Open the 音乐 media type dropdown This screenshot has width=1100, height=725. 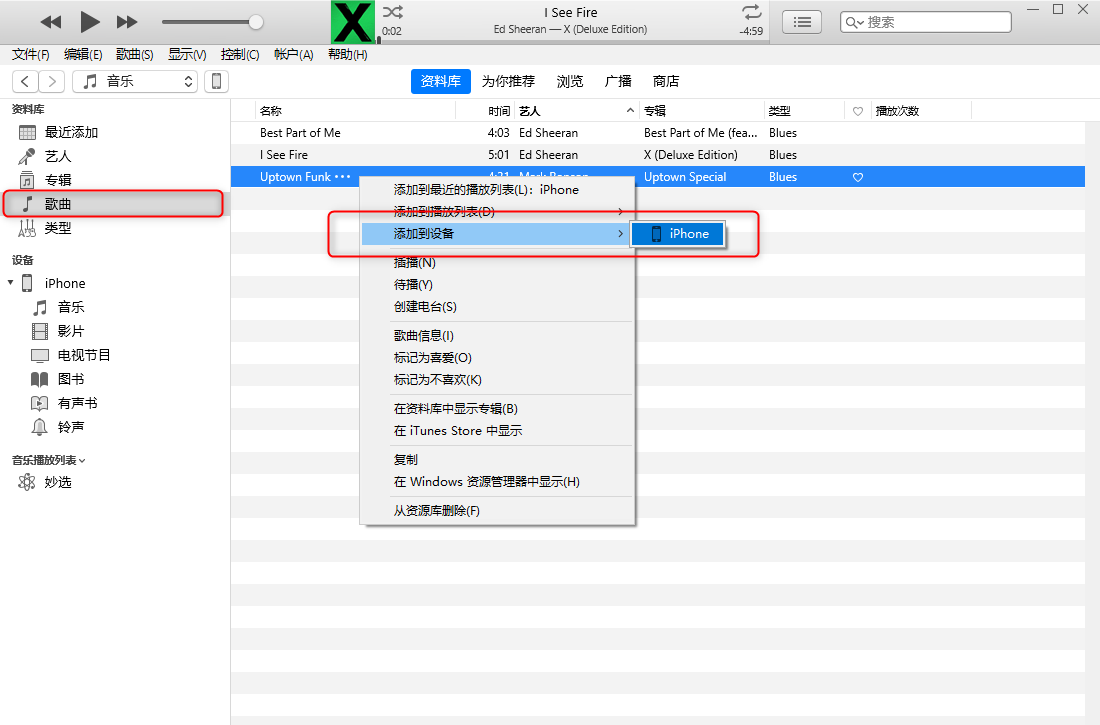click(135, 81)
